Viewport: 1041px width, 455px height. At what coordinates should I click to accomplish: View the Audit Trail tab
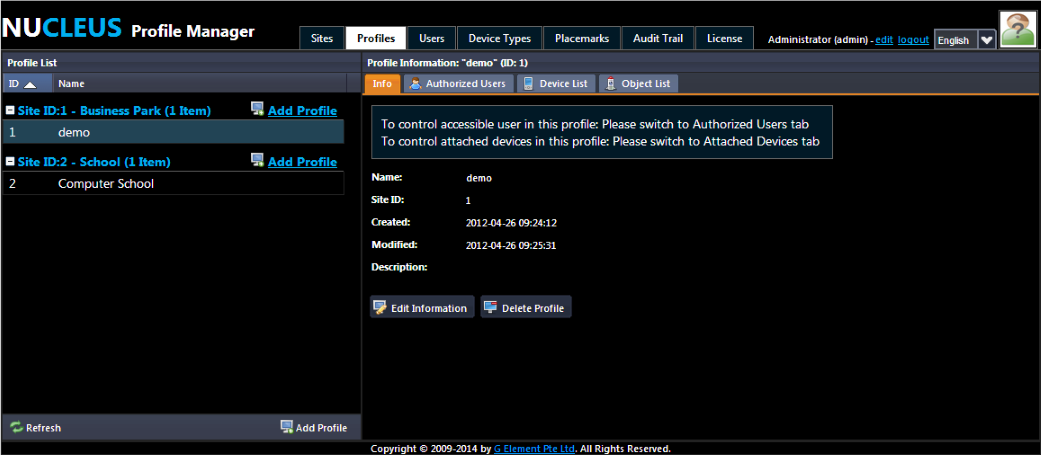(657, 39)
